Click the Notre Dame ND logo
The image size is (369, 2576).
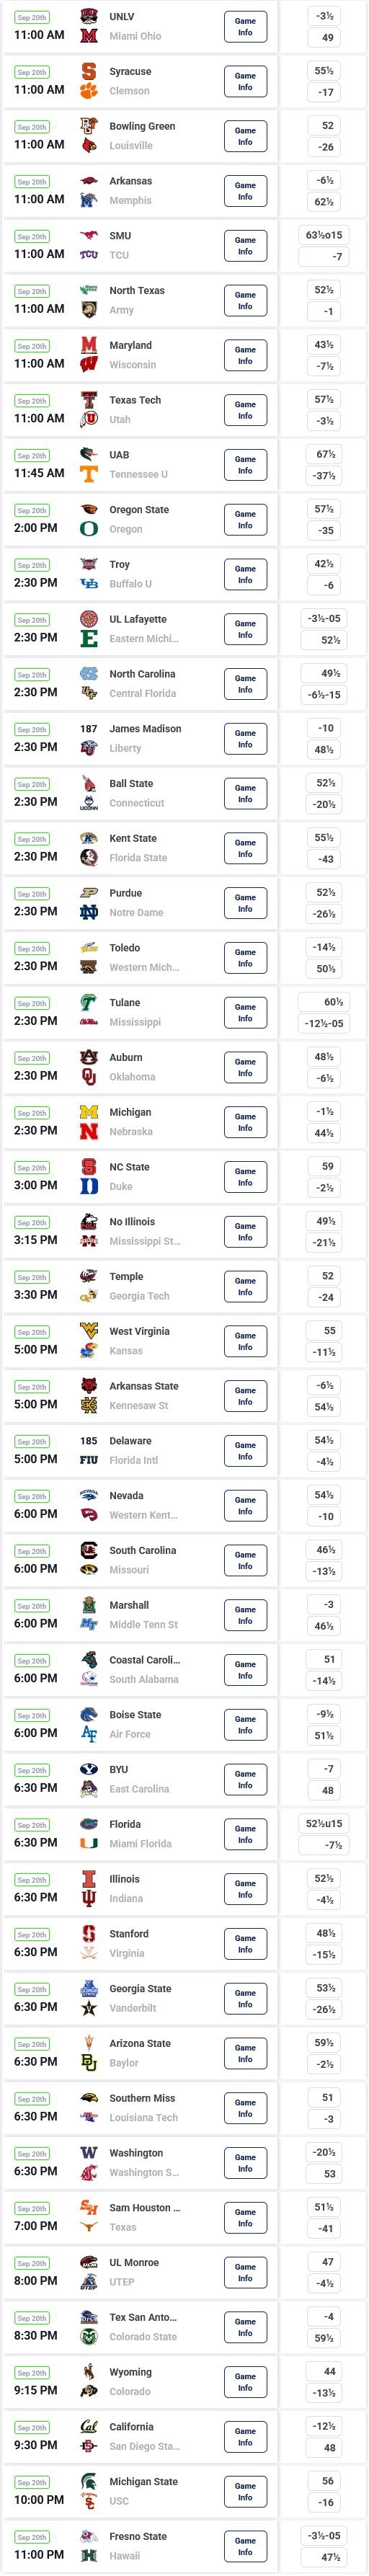89,913
